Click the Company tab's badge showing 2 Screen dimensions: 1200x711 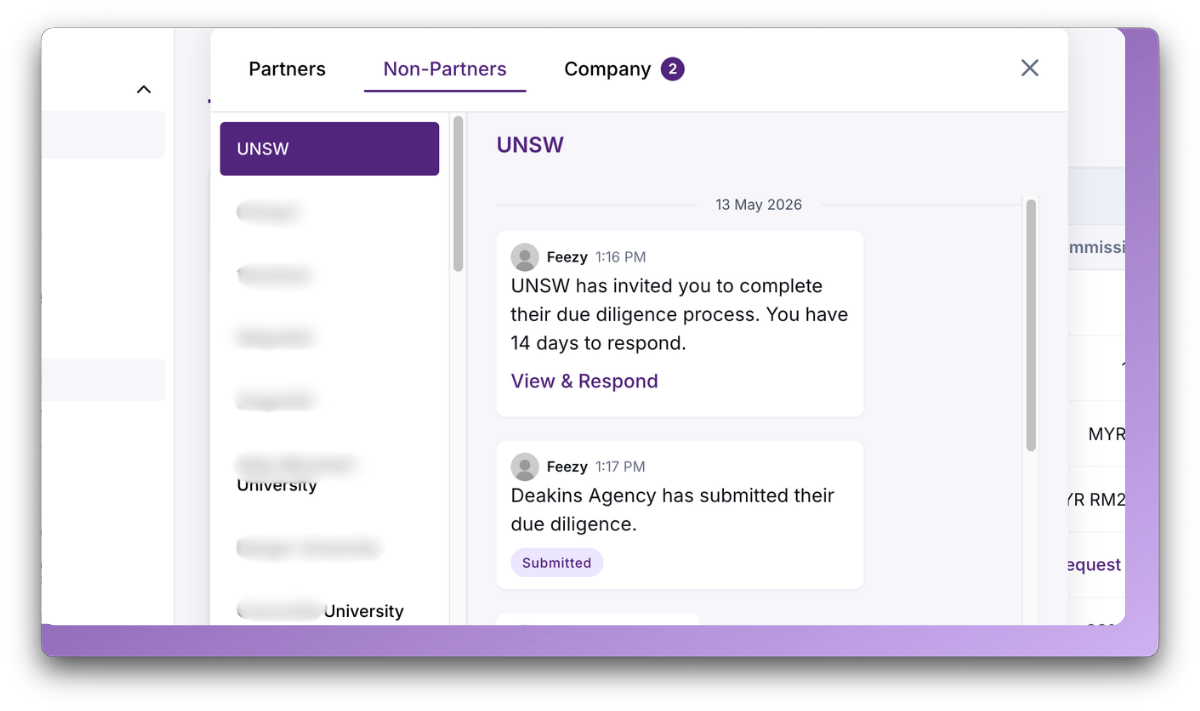pyautogui.click(x=672, y=69)
